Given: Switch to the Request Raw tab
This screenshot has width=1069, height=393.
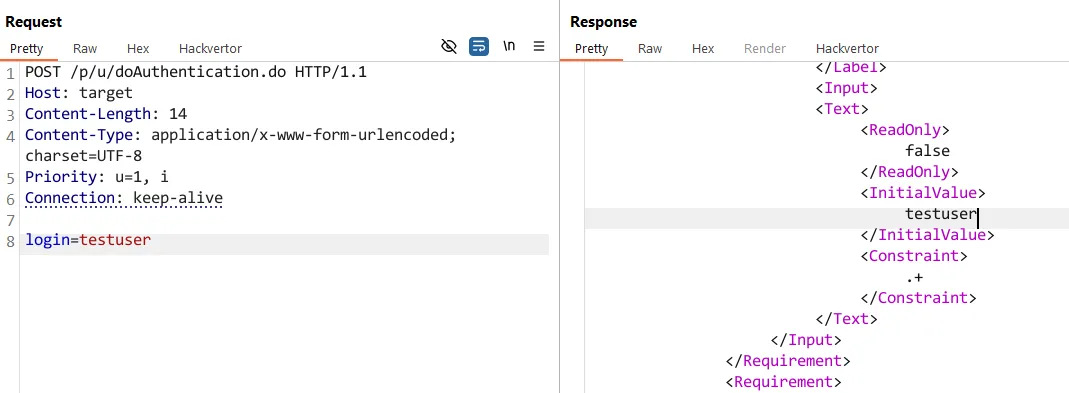Looking at the screenshot, I should (x=85, y=48).
